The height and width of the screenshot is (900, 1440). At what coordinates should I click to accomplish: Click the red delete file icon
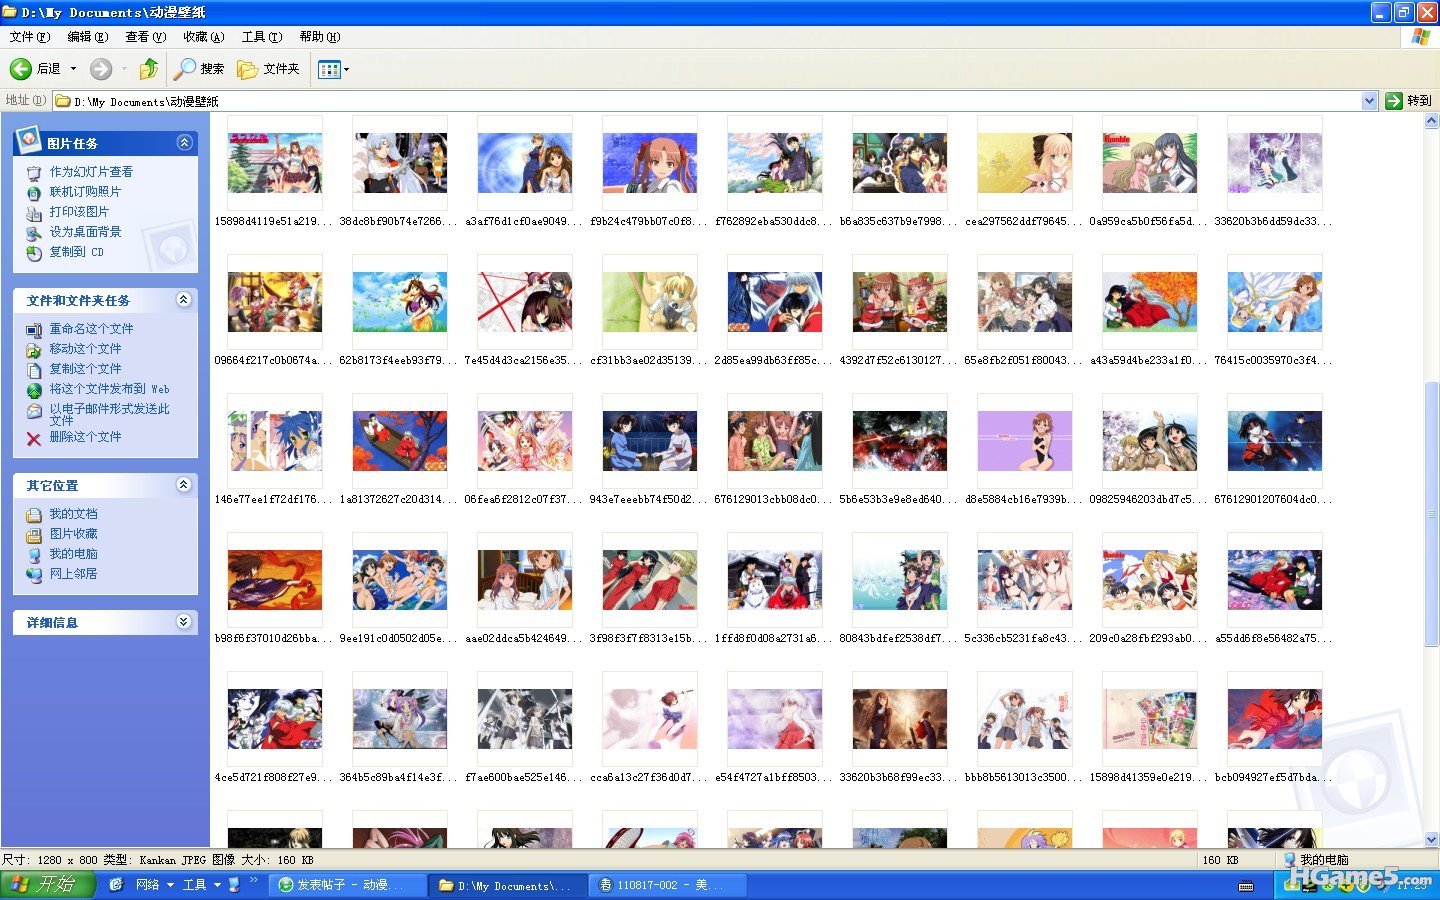pyautogui.click(x=33, y=438)
